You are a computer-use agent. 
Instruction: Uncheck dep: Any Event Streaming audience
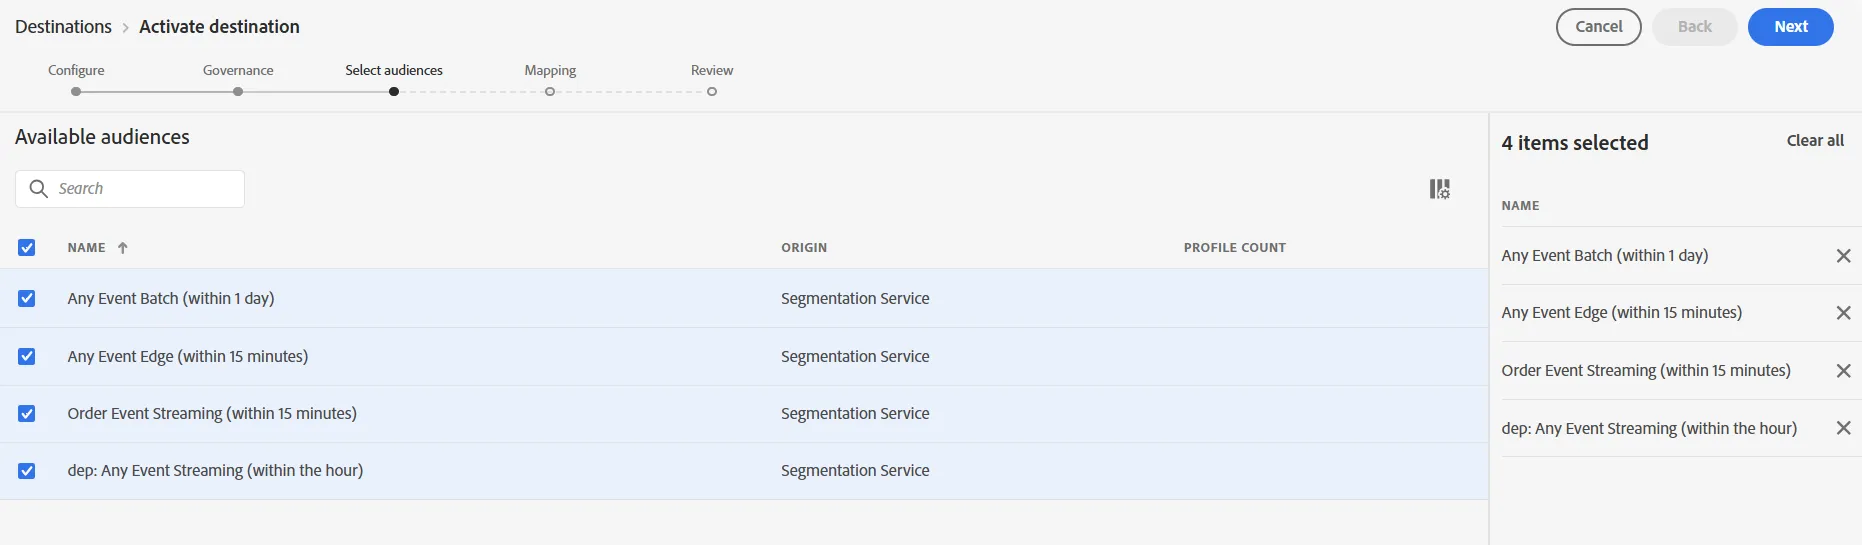click(x=27, y=470)
